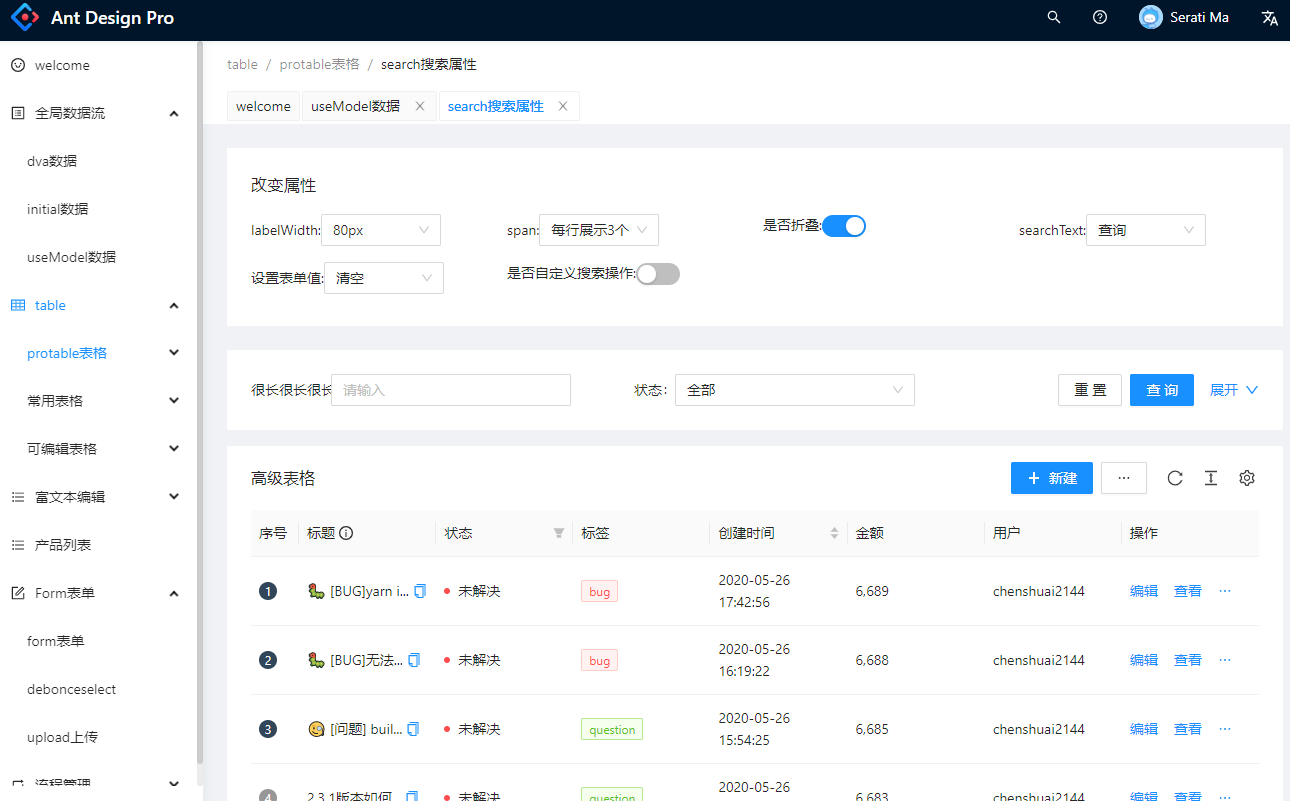This screenshot has height=801, width=1290.
Task: Open the language switcher icon
Action: point(1270,18)
